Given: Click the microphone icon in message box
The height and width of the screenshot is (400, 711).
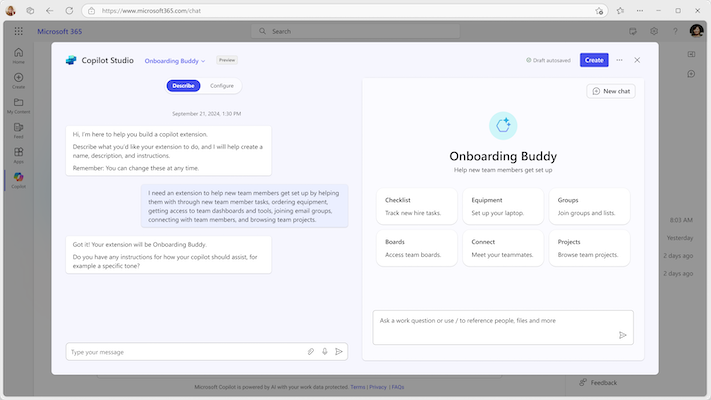Looking at the screenshot, I should tap(325, 351).
